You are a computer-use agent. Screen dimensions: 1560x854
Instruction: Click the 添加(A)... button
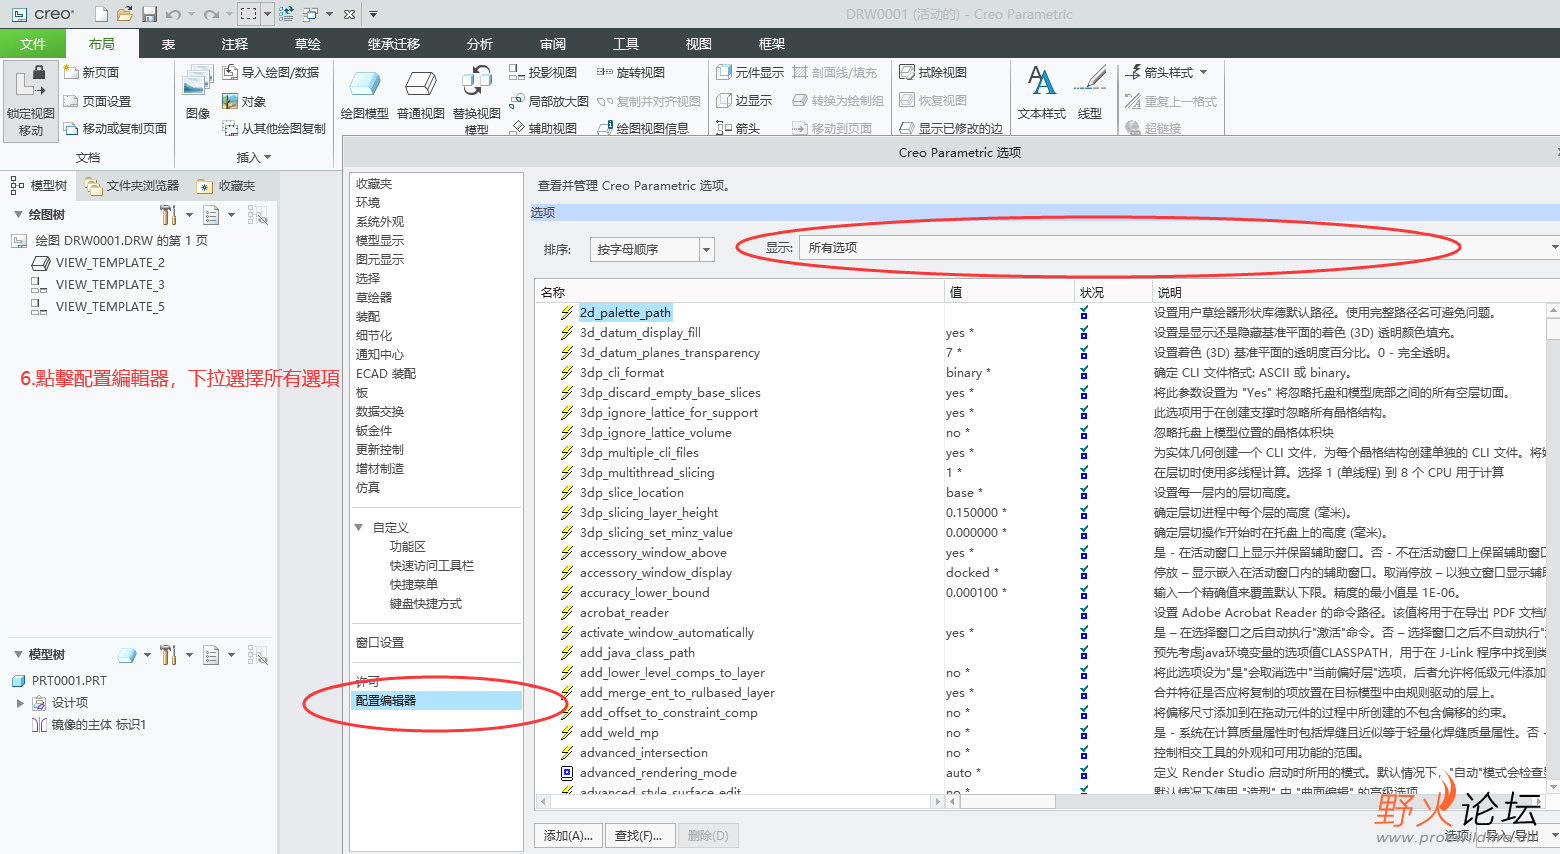[568, 835]
